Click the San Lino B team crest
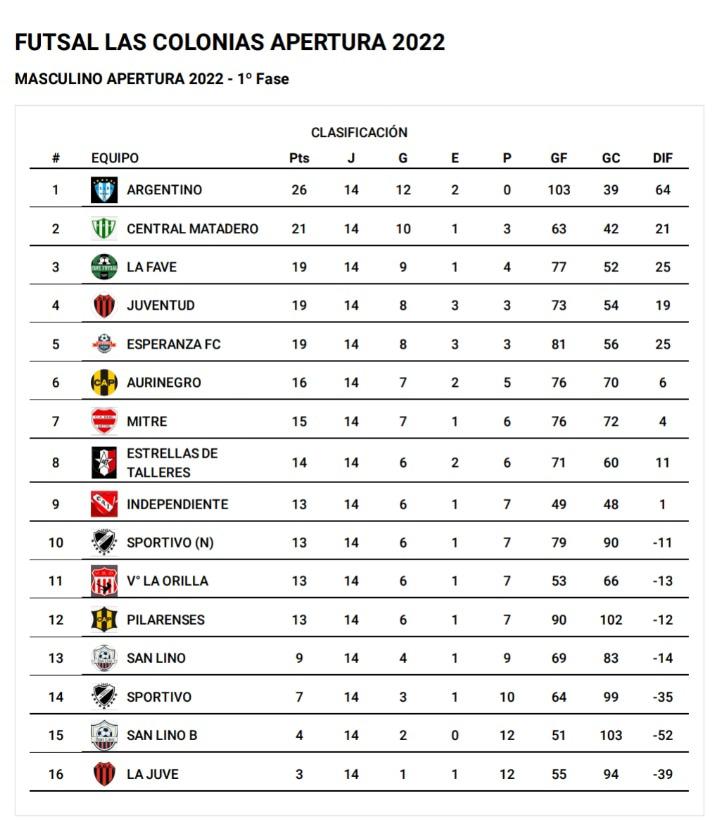This screenshot has height=820, width=713. tap(104, 736)
